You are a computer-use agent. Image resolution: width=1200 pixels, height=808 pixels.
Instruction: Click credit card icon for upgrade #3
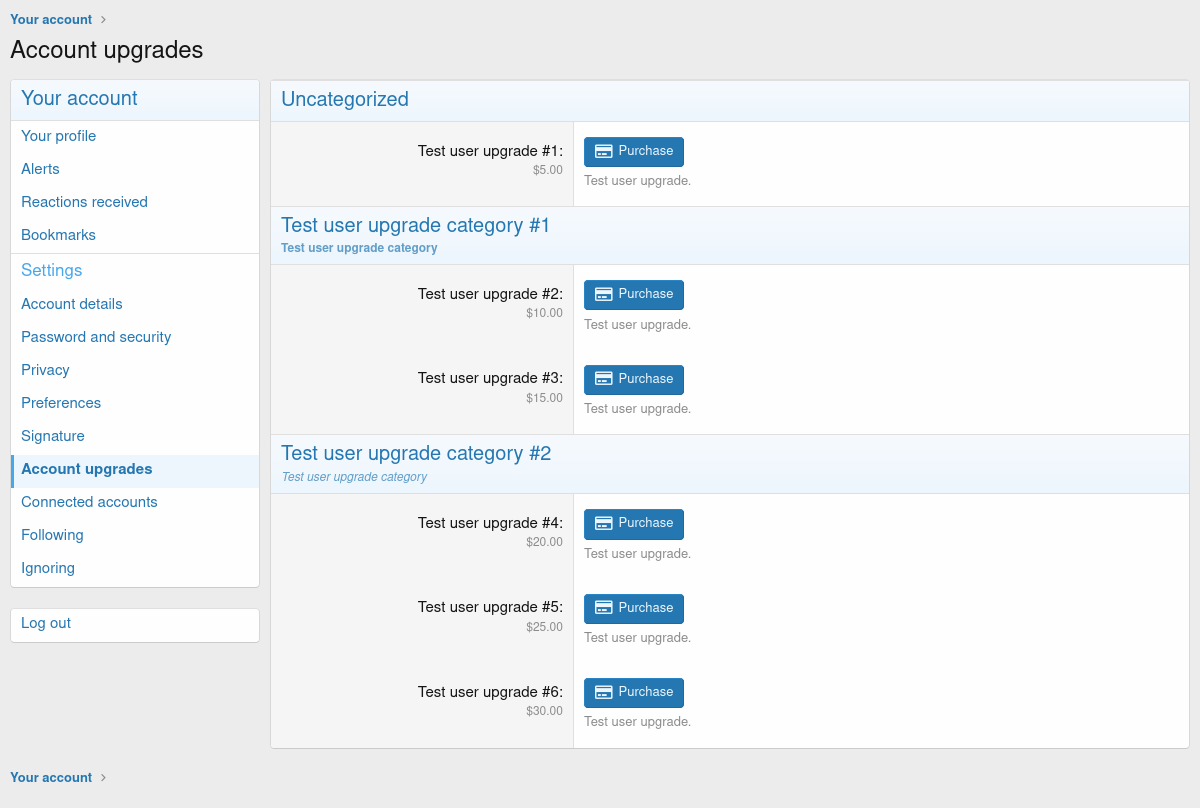coord(603,379)
